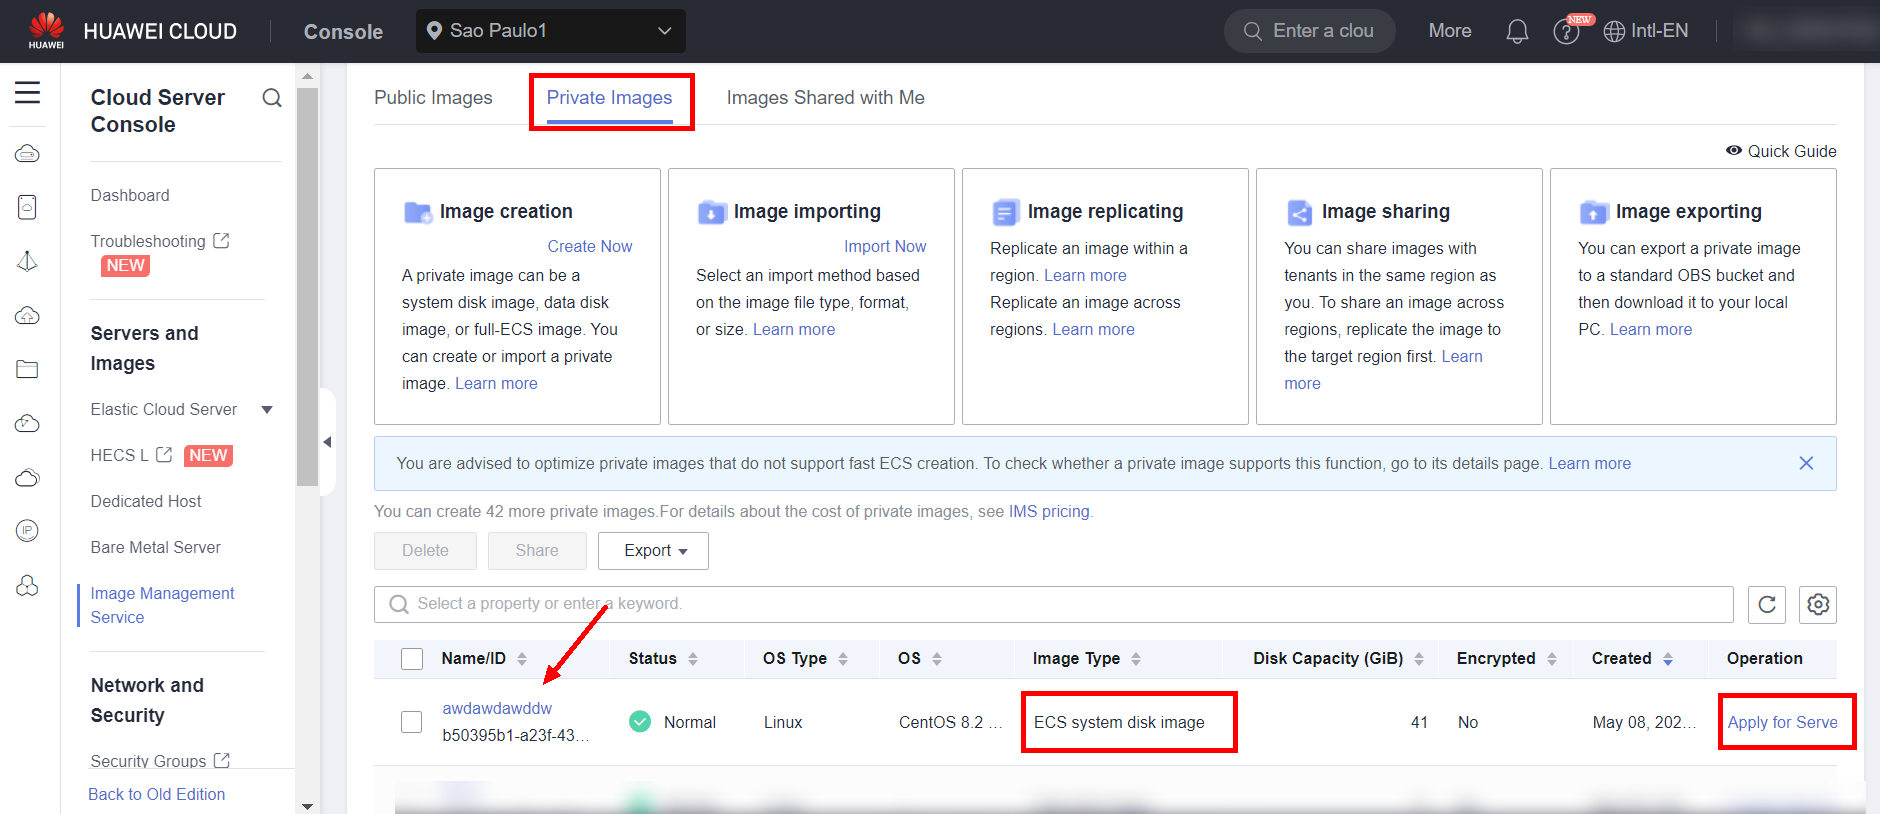Sort table by Created column
Screen dimensions: 1880x814
click(x=1667, y=659)
